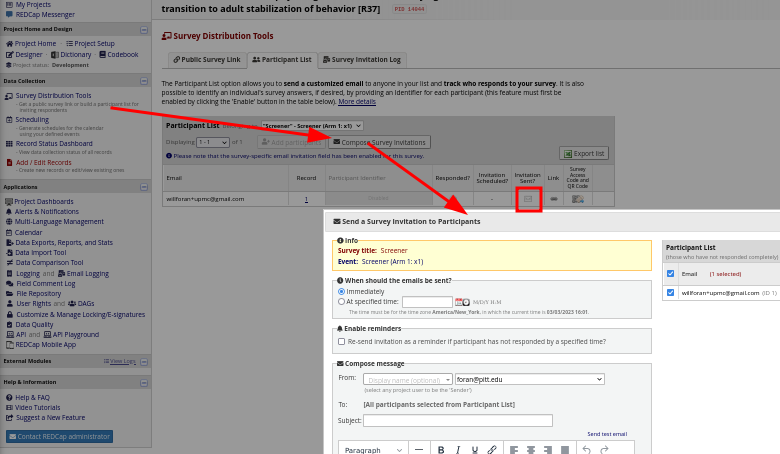Enable the re-send invitation reminder checkbox
This screenshot has height=454, width=780.
(342, 341)
